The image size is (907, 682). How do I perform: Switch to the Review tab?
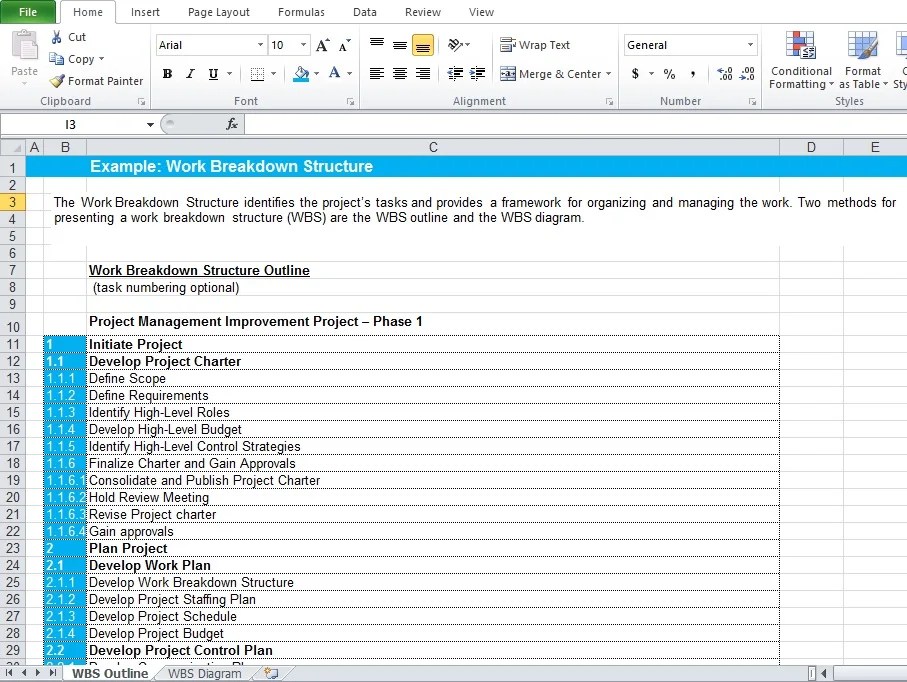pos(422,12)
